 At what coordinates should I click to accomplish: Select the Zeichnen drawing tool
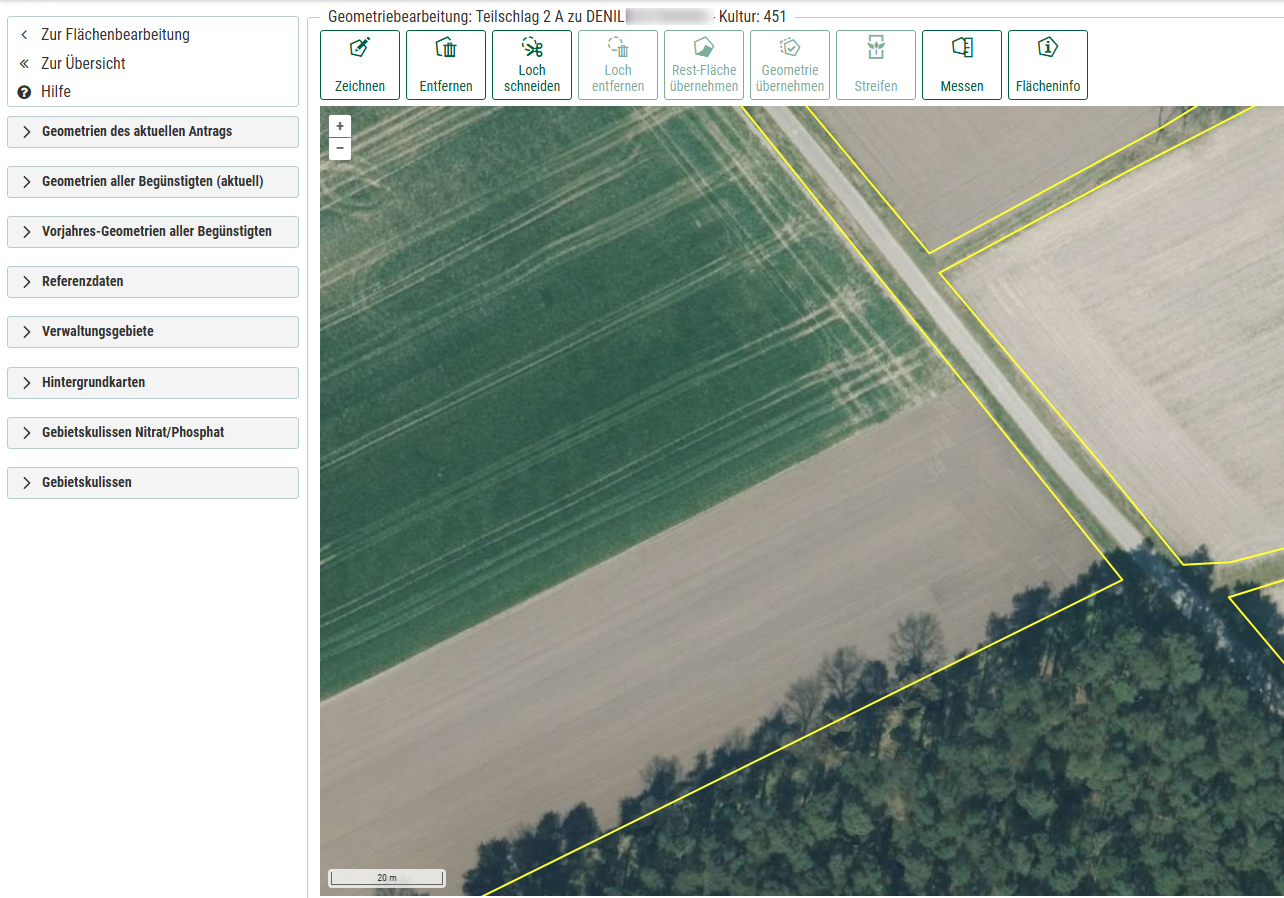point(360,65)
